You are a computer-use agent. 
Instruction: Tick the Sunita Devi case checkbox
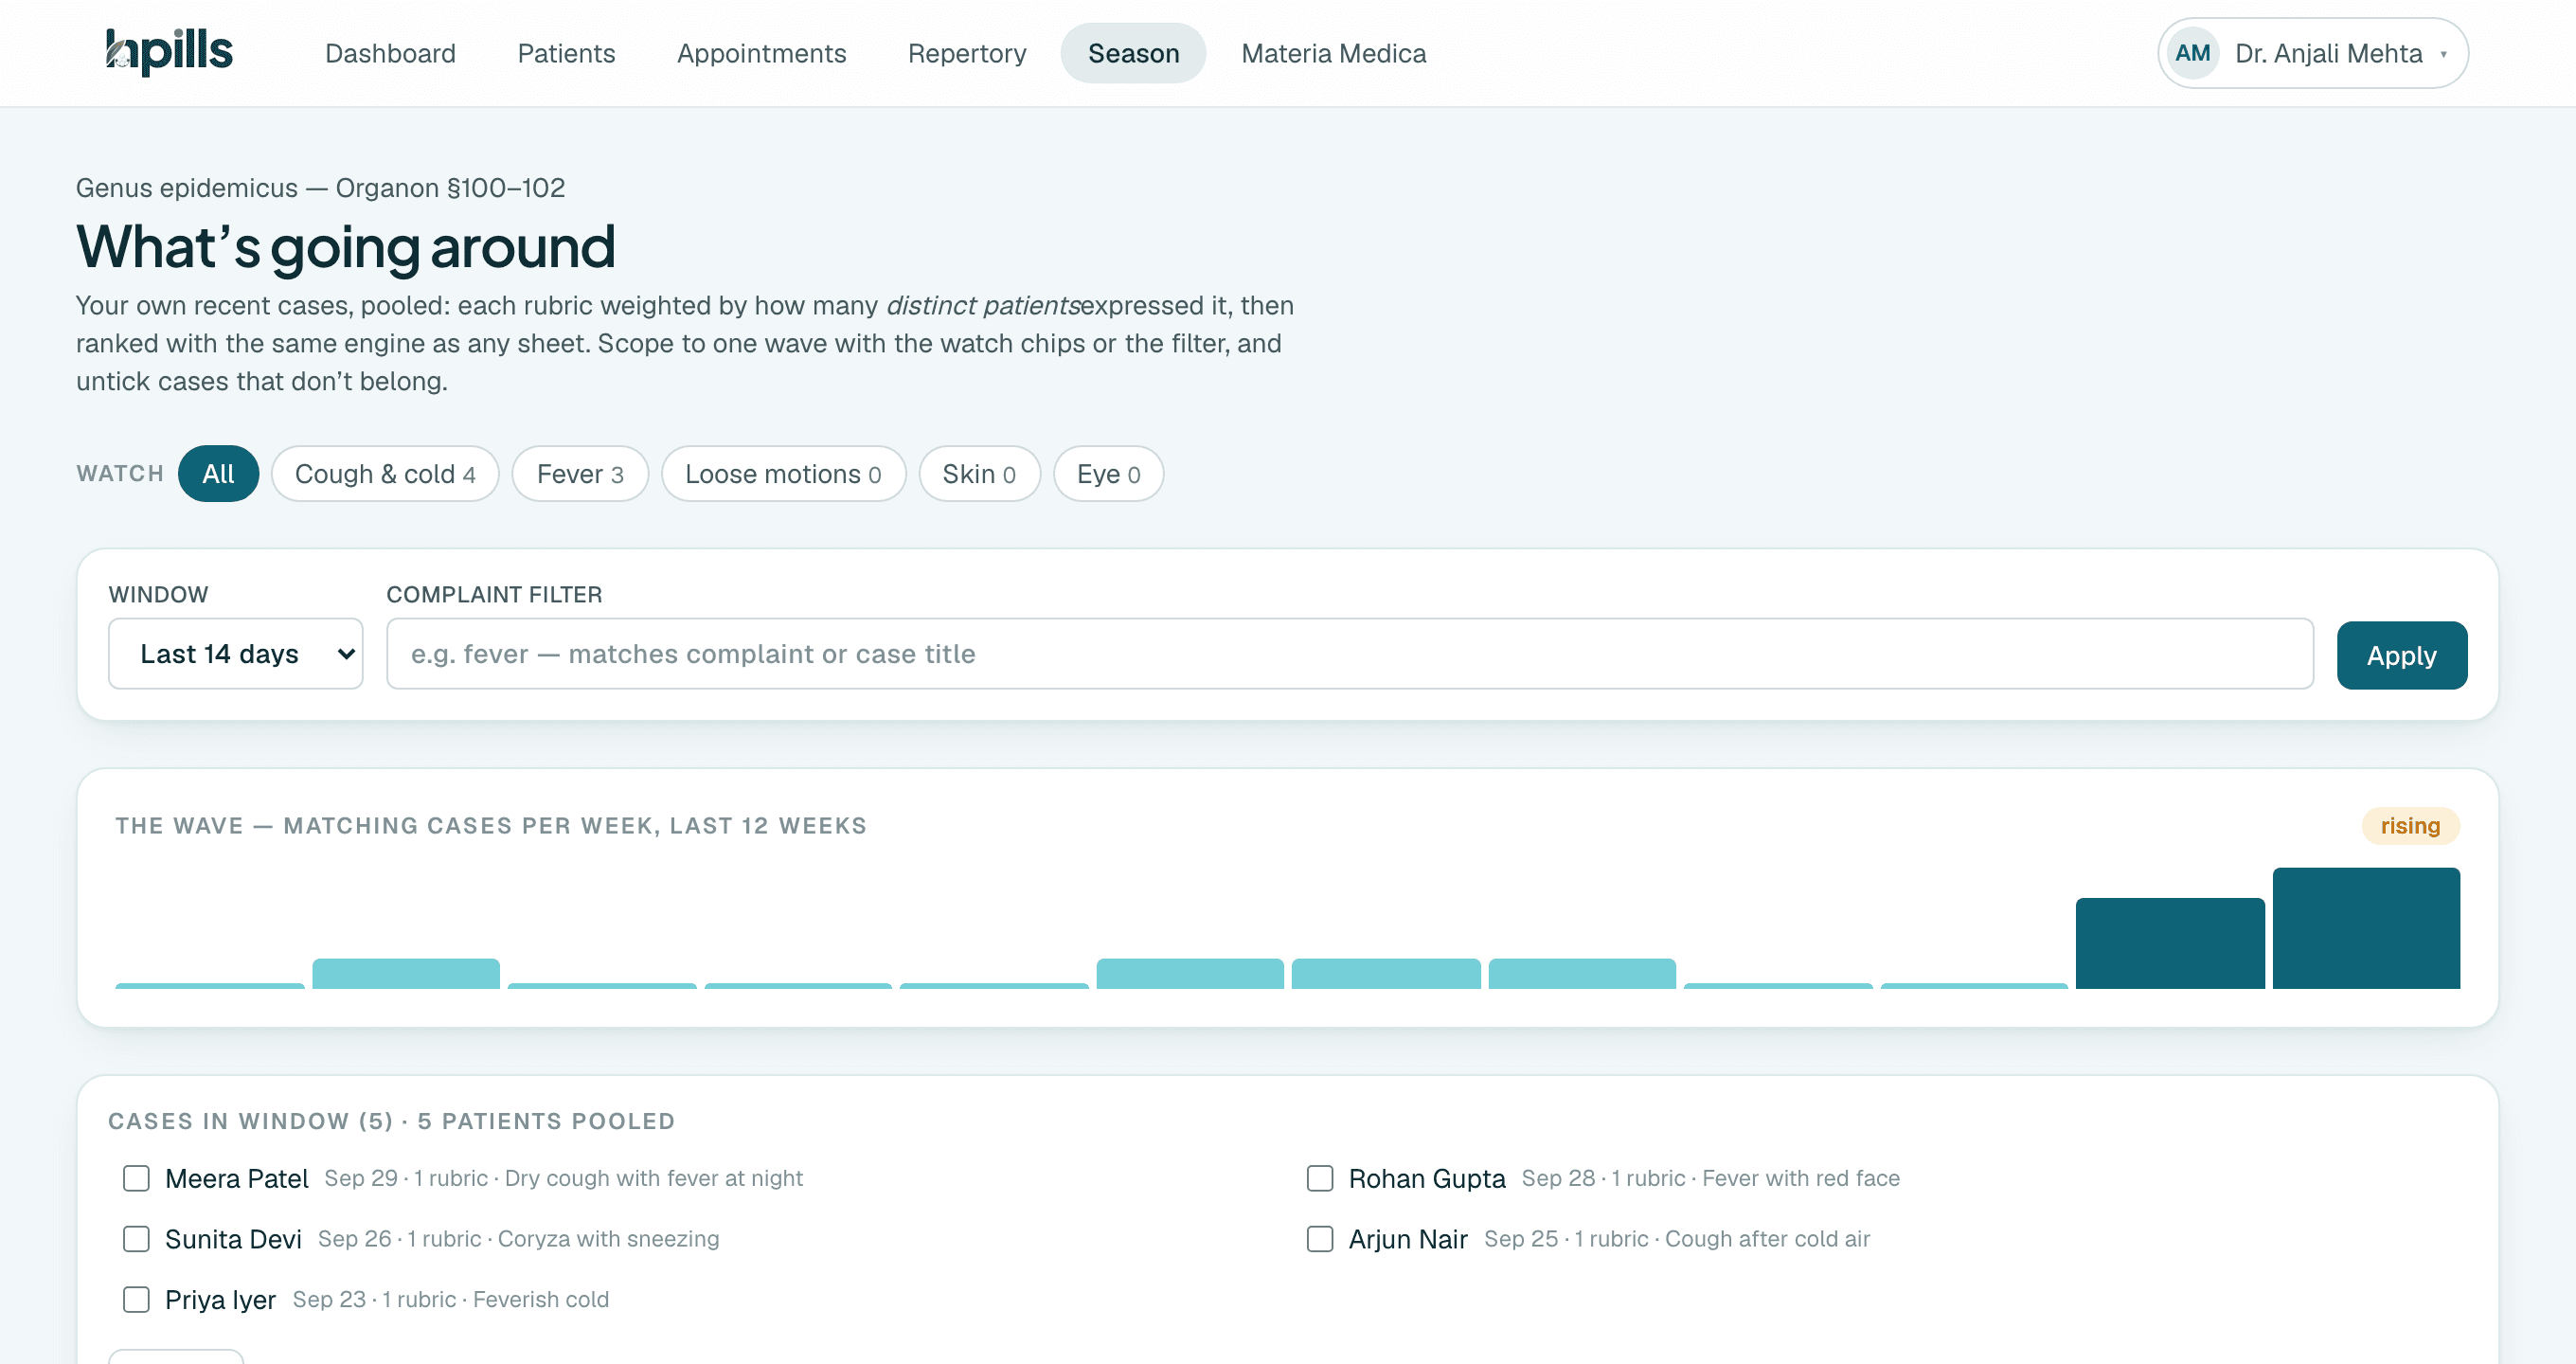coord(136,1239)
